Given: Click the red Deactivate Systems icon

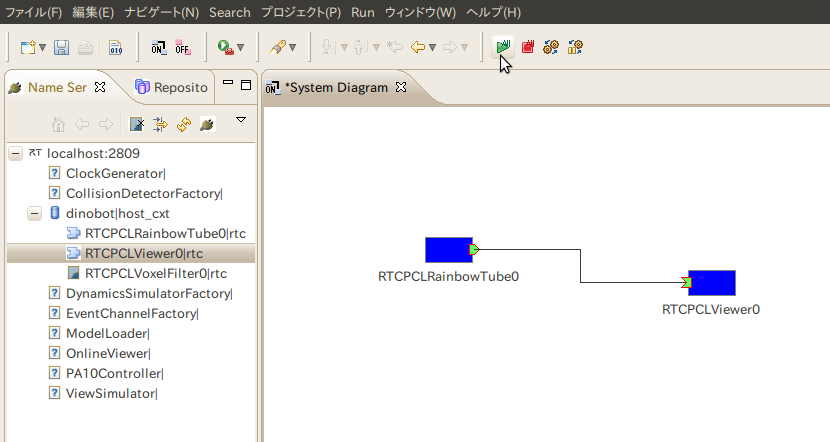Looking at the screenshot, I should tap(527, 47).
